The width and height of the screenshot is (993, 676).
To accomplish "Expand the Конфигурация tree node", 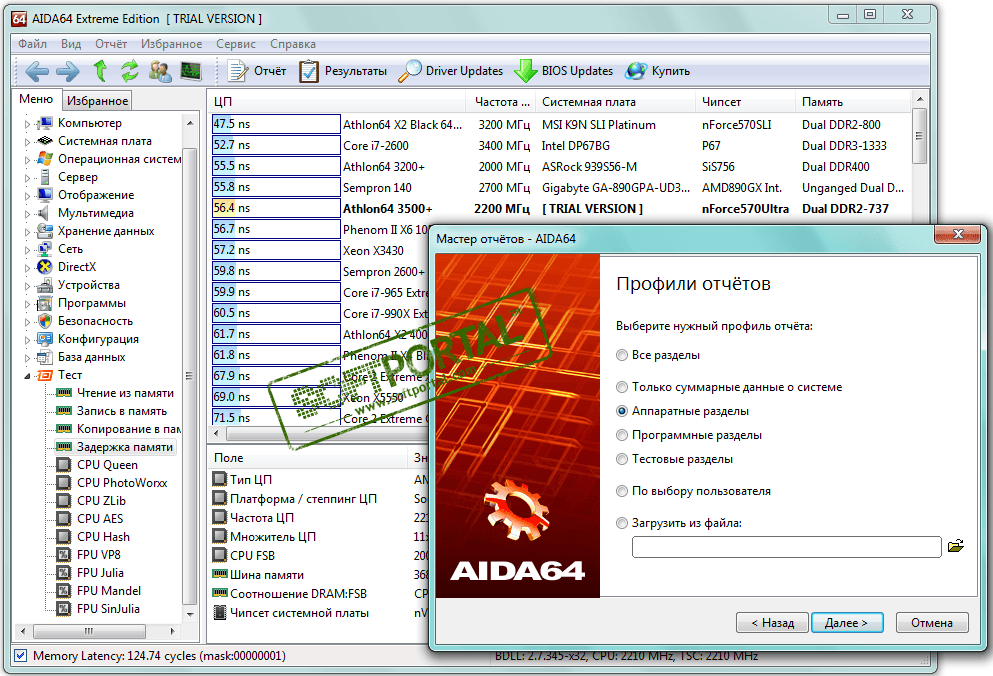I will pyautogui.click(x=27, y=340).
